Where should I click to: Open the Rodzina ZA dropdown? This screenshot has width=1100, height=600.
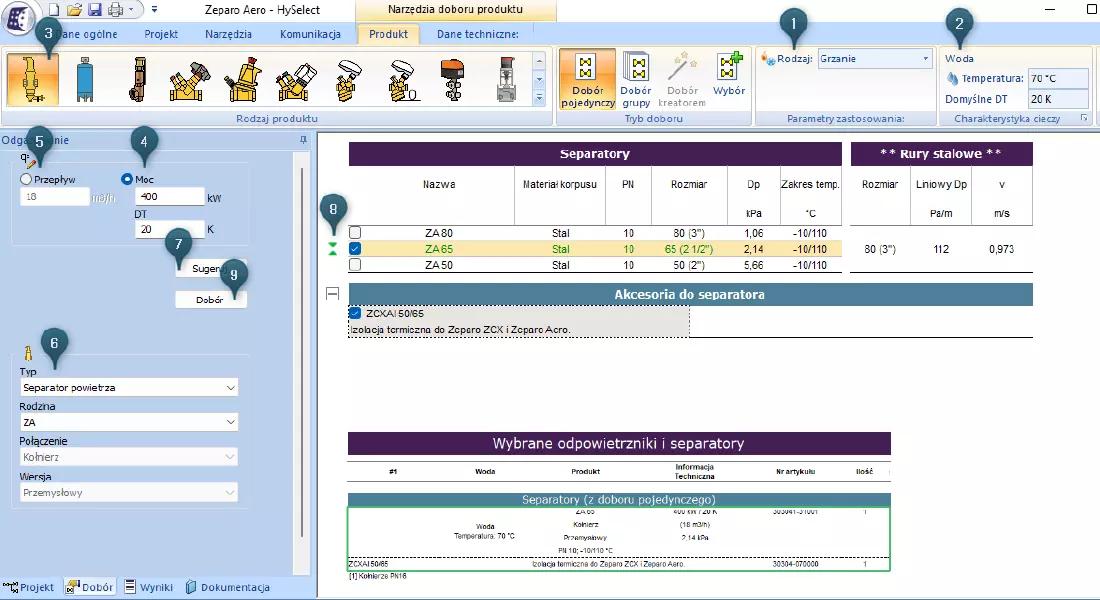(x=129, y=423)
